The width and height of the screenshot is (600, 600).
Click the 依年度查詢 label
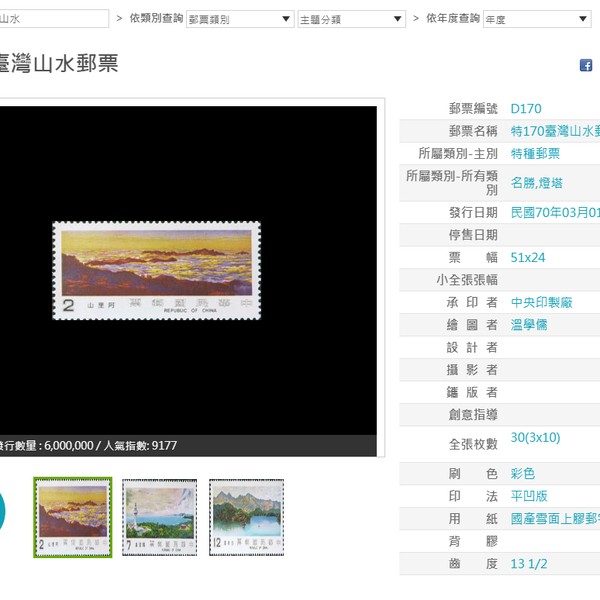point(453,18)
